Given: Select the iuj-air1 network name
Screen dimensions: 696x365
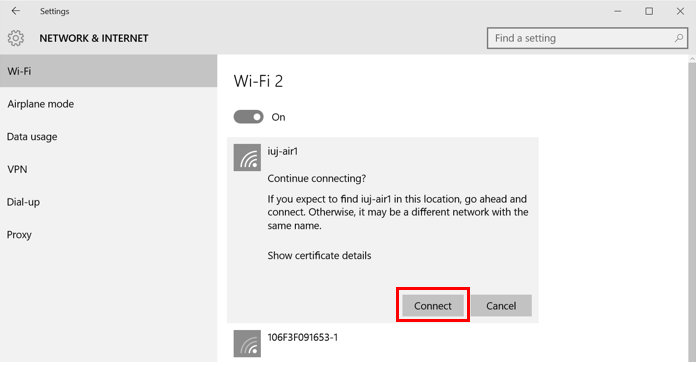Looking at the screenshot, I should (x=283, y=151).
